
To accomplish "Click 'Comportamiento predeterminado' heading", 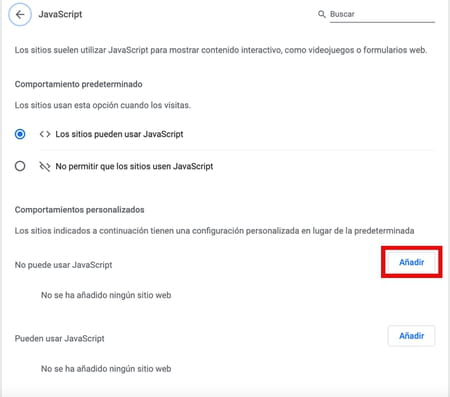I will pos(78,84).
